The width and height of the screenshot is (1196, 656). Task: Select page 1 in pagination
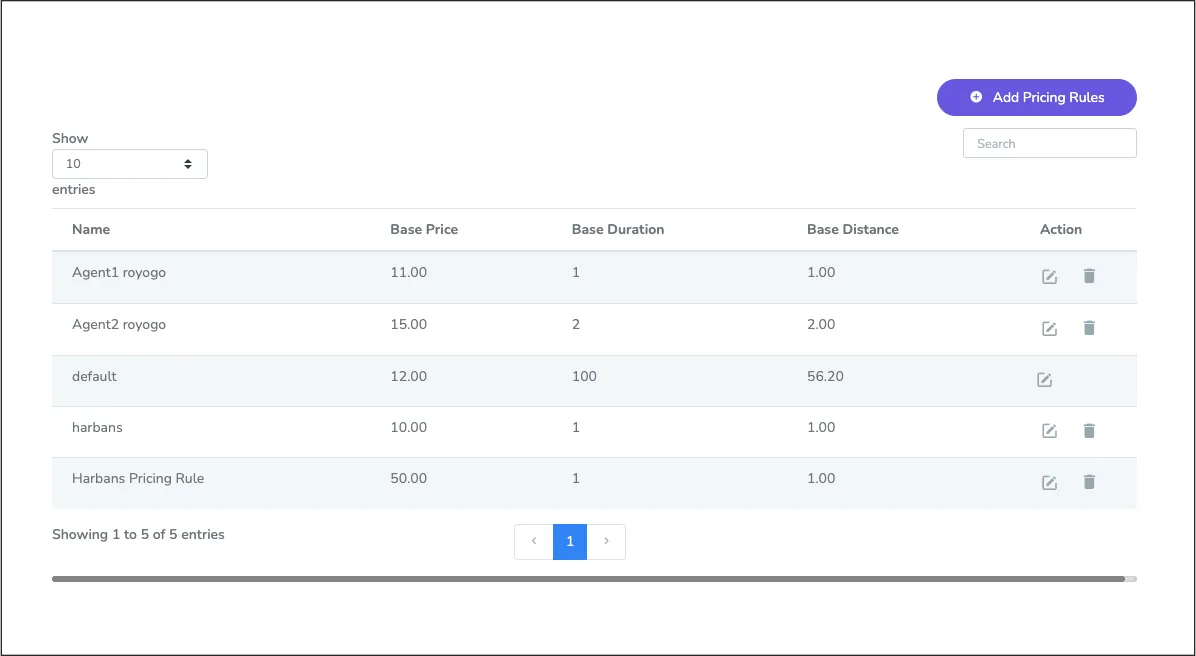click(x=570, y=541)
